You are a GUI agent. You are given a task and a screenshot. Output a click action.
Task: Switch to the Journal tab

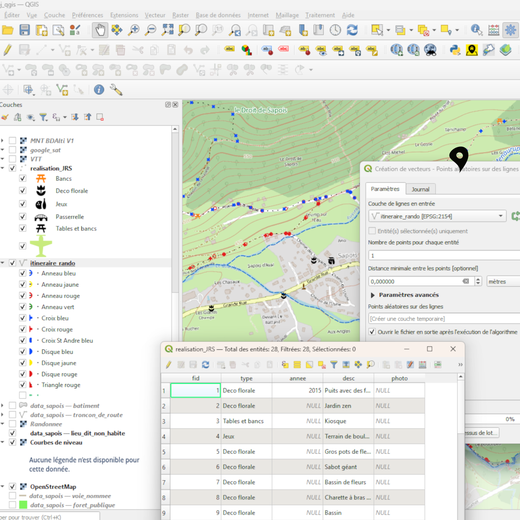click(420, 189)
